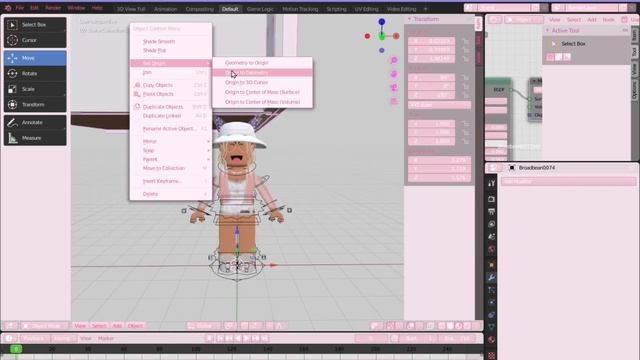Toggle lock on Location X
Image resolution: width=640 pixels, height=360 pixels.
tap(465, 41)
